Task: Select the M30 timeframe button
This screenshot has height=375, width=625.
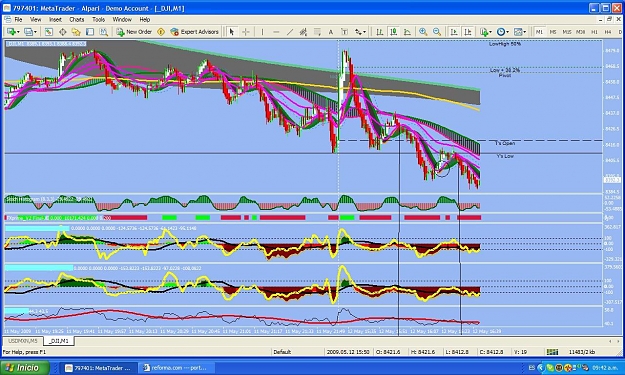Action: point(580,32)
